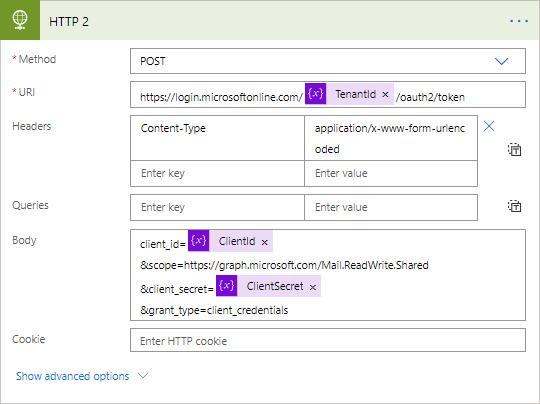Click the TenantId variable icon
The height and width of the screenshot is (404, 540).
(315, 94)
